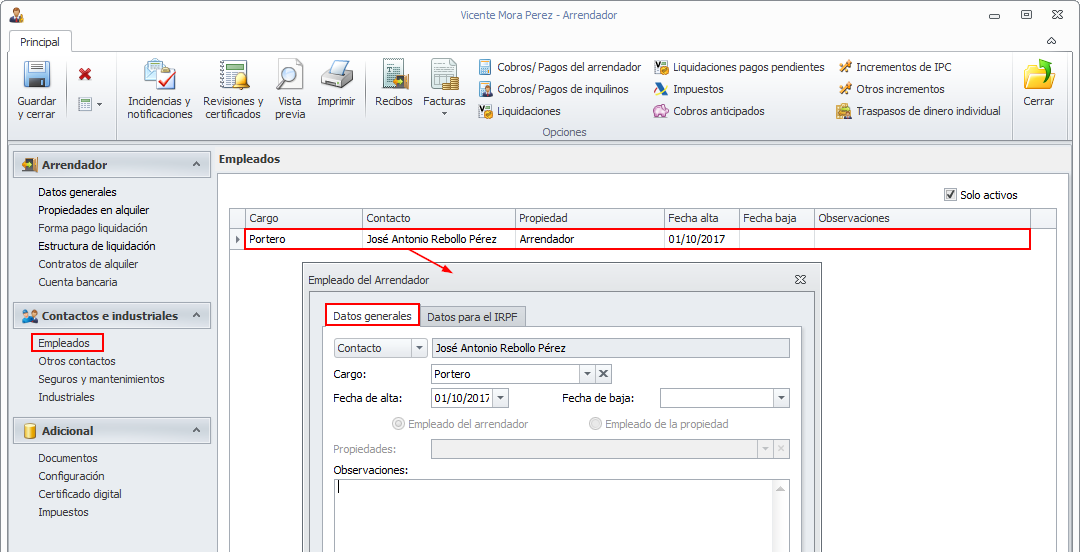Open the Fecha de alta date picker
The height and width of the screenshot is (552, 1080).
click(501, 398)
